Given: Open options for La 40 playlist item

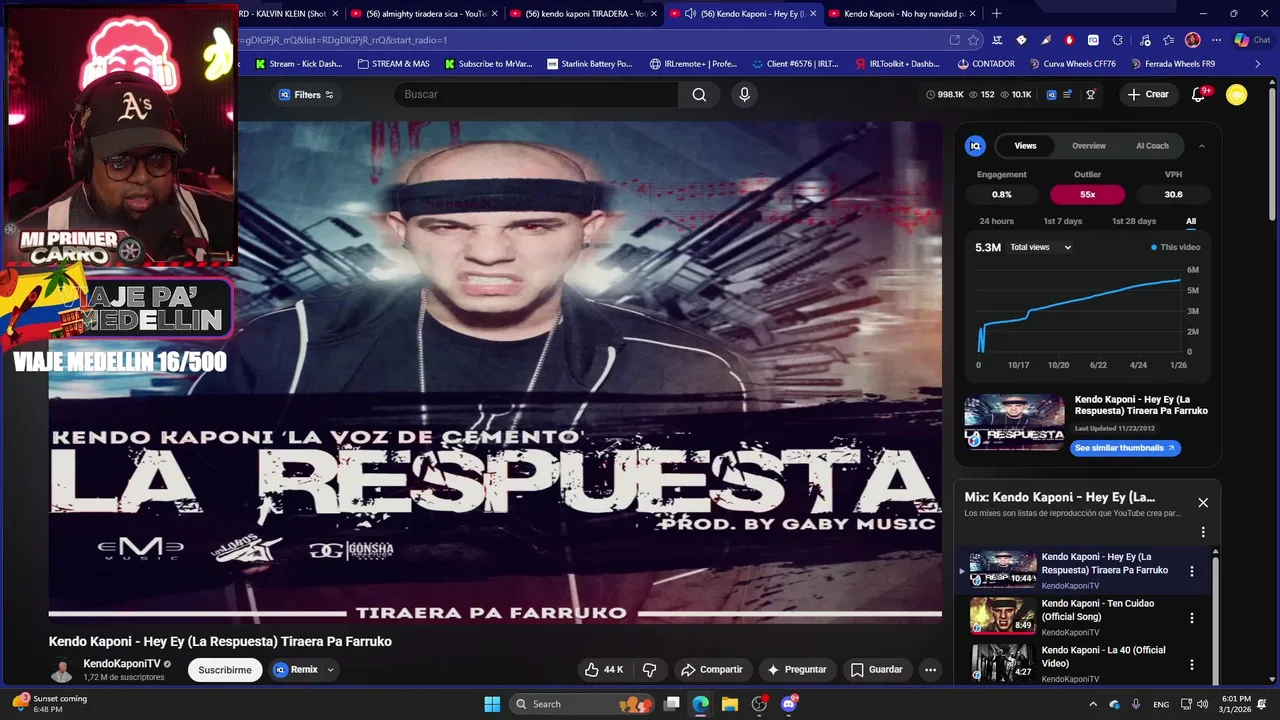Looking at the screenshot, I should (1191, 664).
